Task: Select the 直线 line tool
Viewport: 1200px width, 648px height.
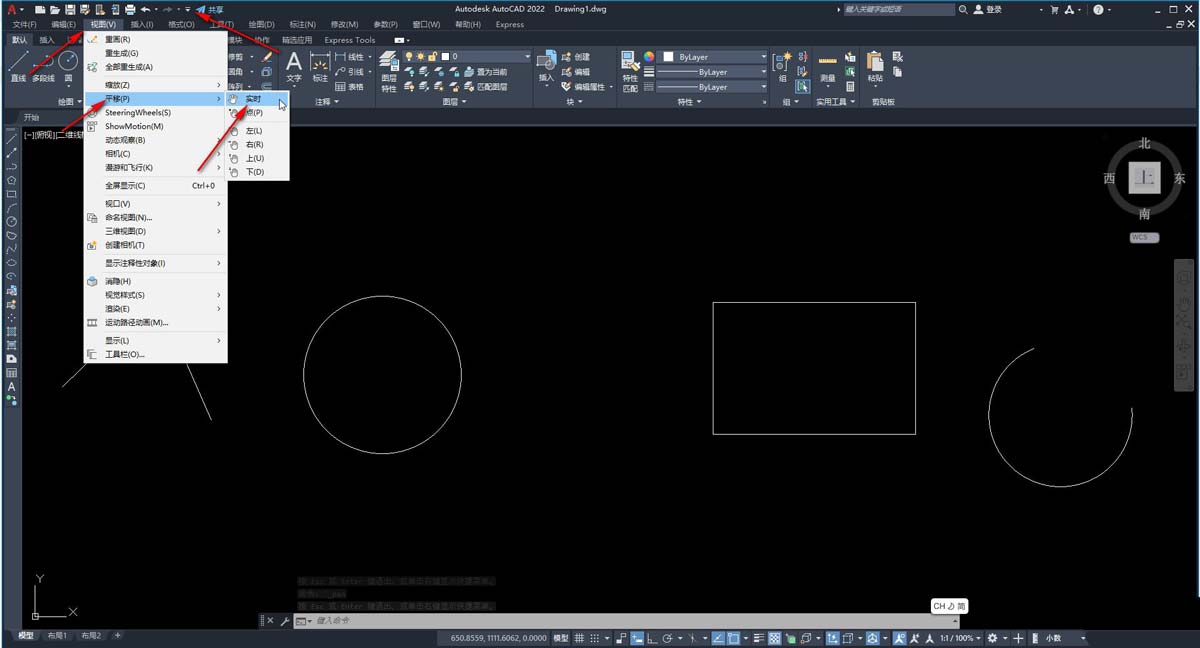Action: coord(18,66)
